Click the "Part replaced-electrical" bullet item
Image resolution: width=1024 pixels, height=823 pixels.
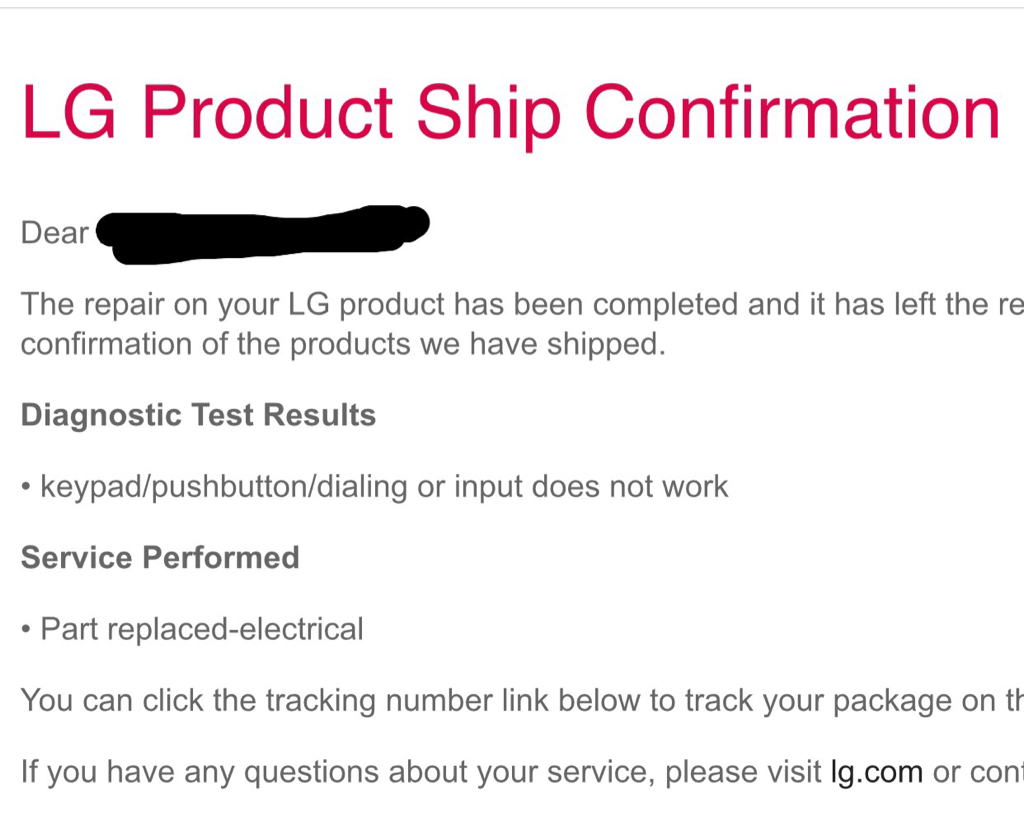pos(201,629)
